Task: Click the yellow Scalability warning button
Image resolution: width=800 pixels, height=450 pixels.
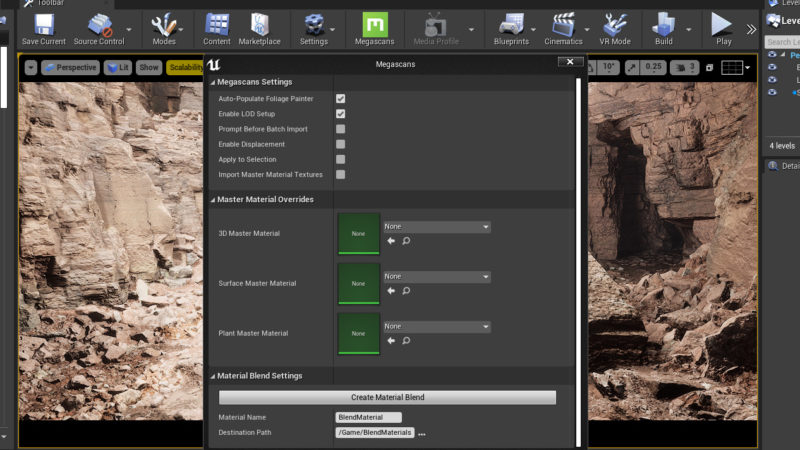Action: click(185, 67)
